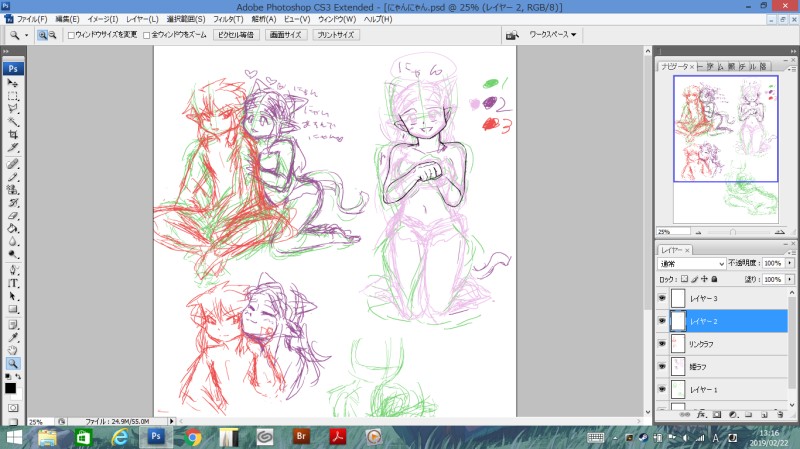
Task: Click the new adjustment layer icon
Action: pos(733,415)
